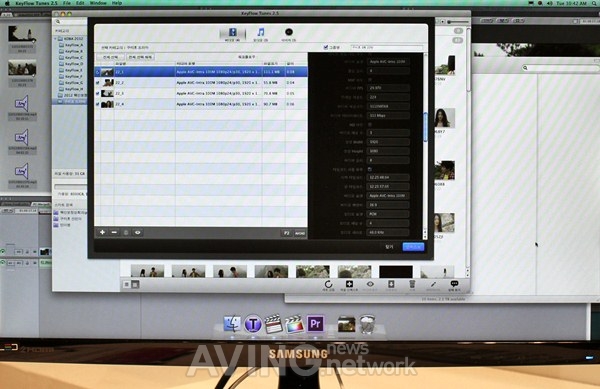
Task: Click the close text button beside blue button
Action: click(389, 247)
